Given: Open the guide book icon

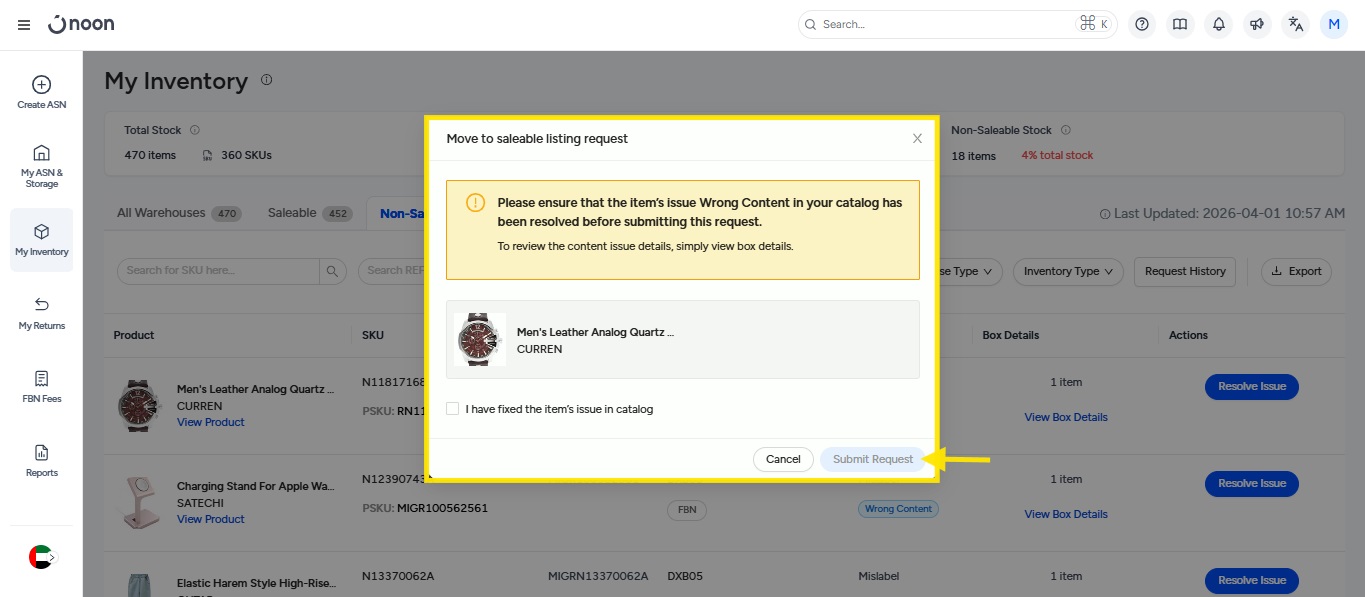Looking at the screenshot, I should (x=1180, y=25).
